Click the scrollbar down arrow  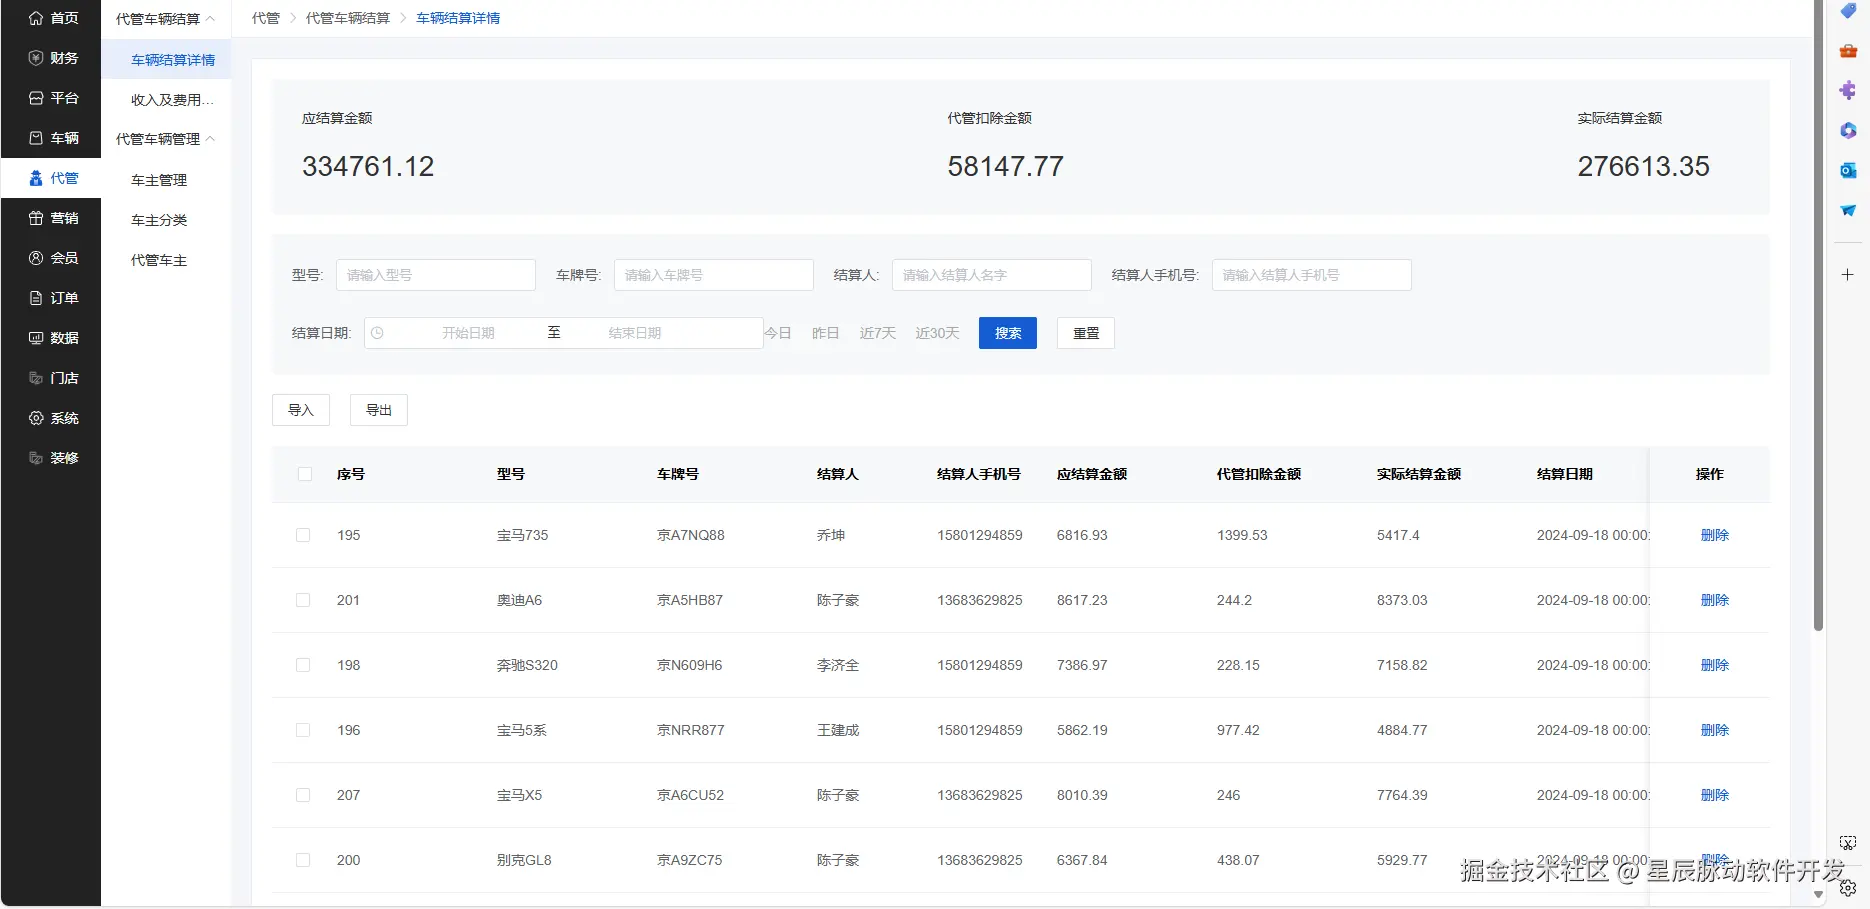pos(1818,895)
